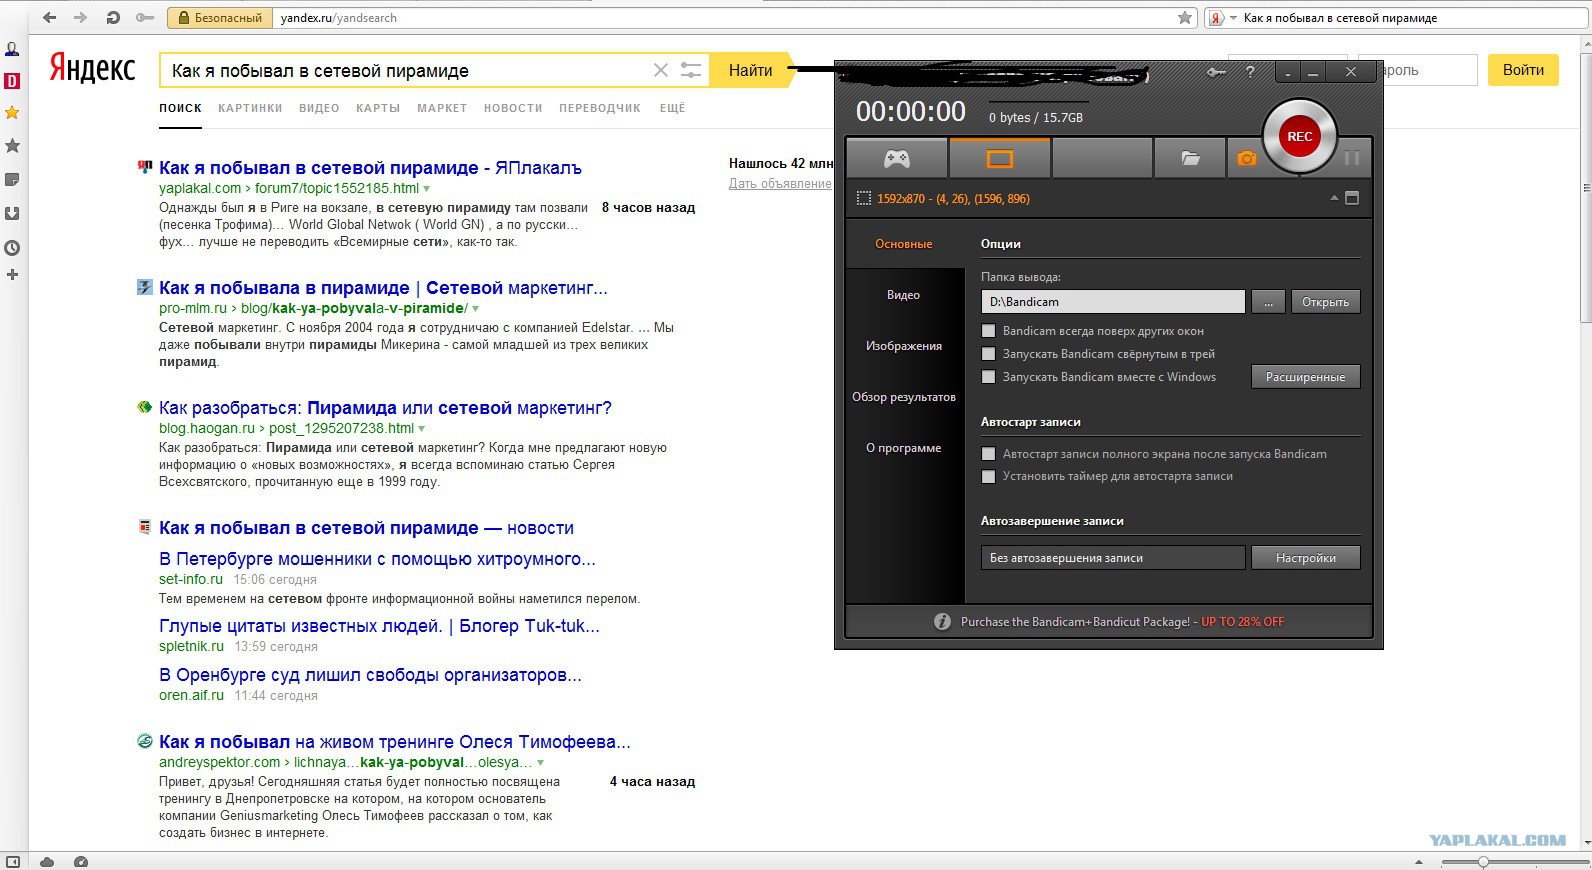Go forward in the browser
Viewport: 1592px width, 870px height.
[80, 18]
